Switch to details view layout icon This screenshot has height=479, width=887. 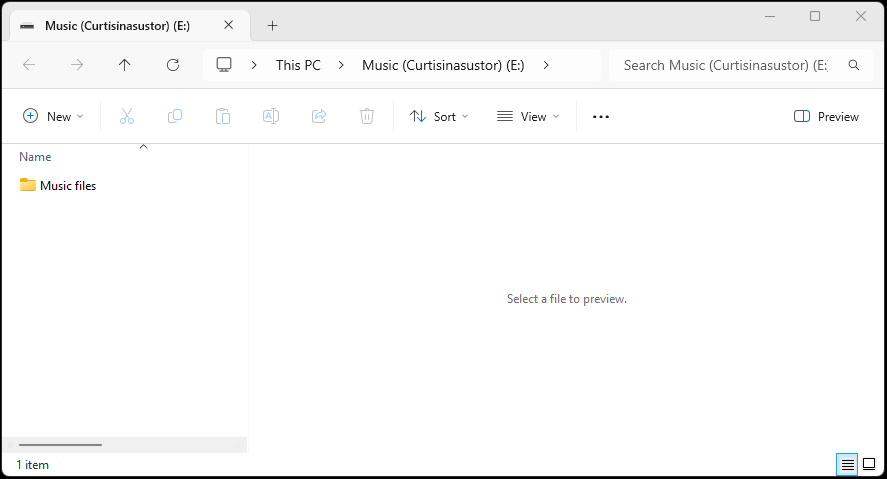point(848,464)
